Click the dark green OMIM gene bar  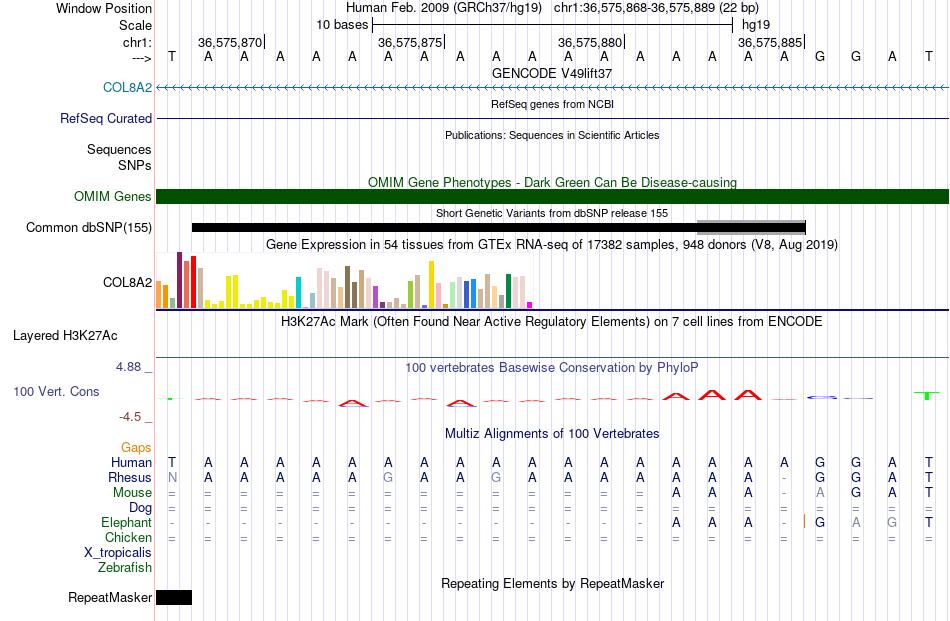point(553,196)
